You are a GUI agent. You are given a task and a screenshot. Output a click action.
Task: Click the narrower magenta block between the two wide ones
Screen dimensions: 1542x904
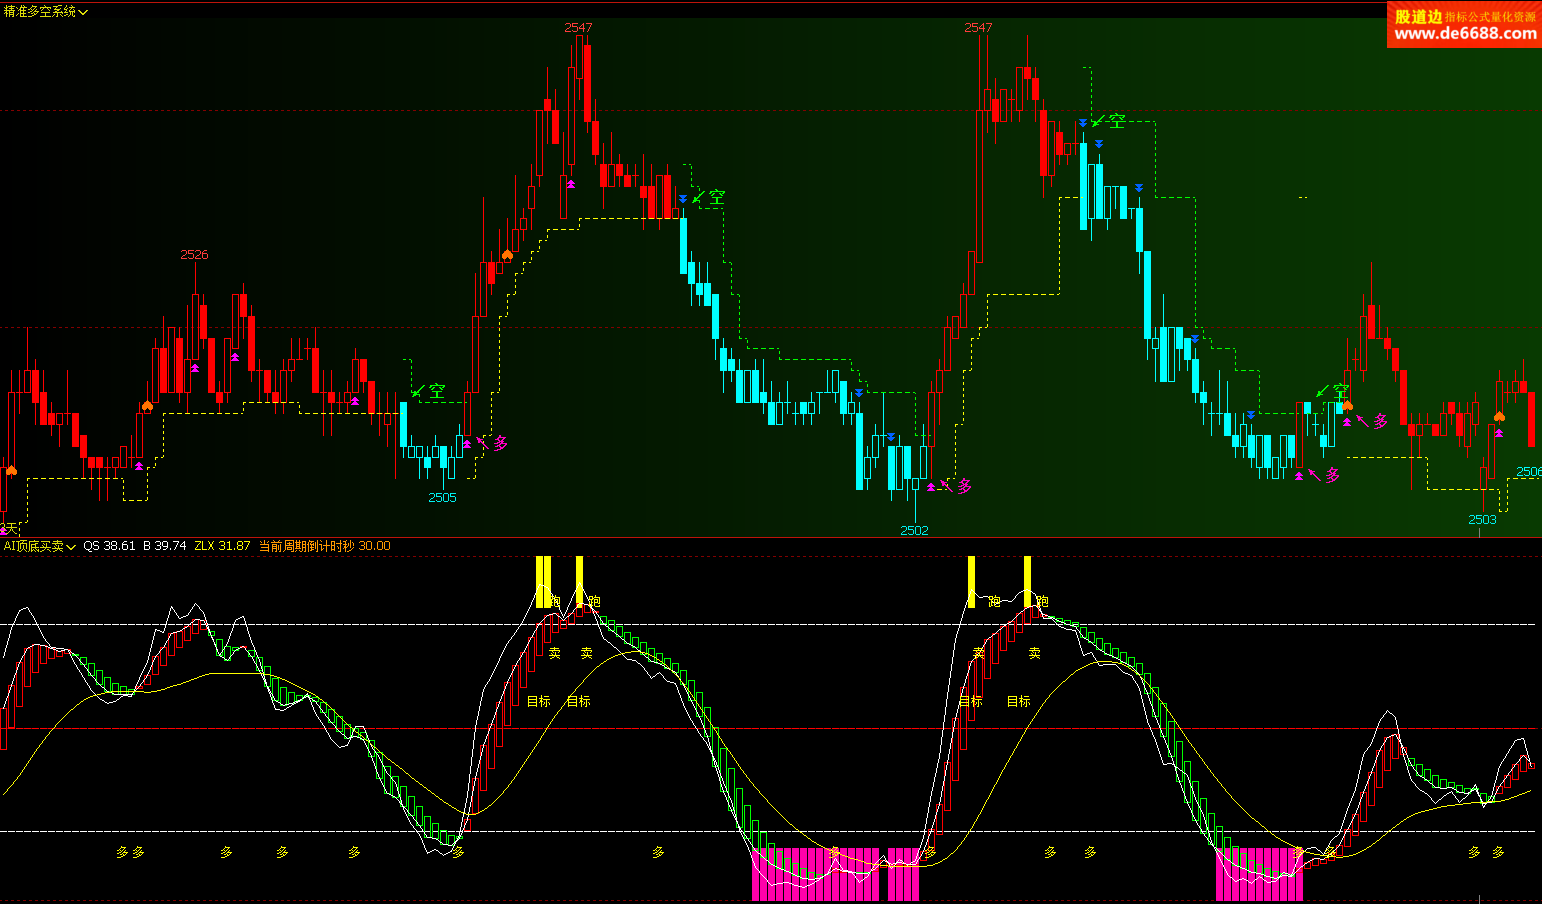tap(903, 874)
